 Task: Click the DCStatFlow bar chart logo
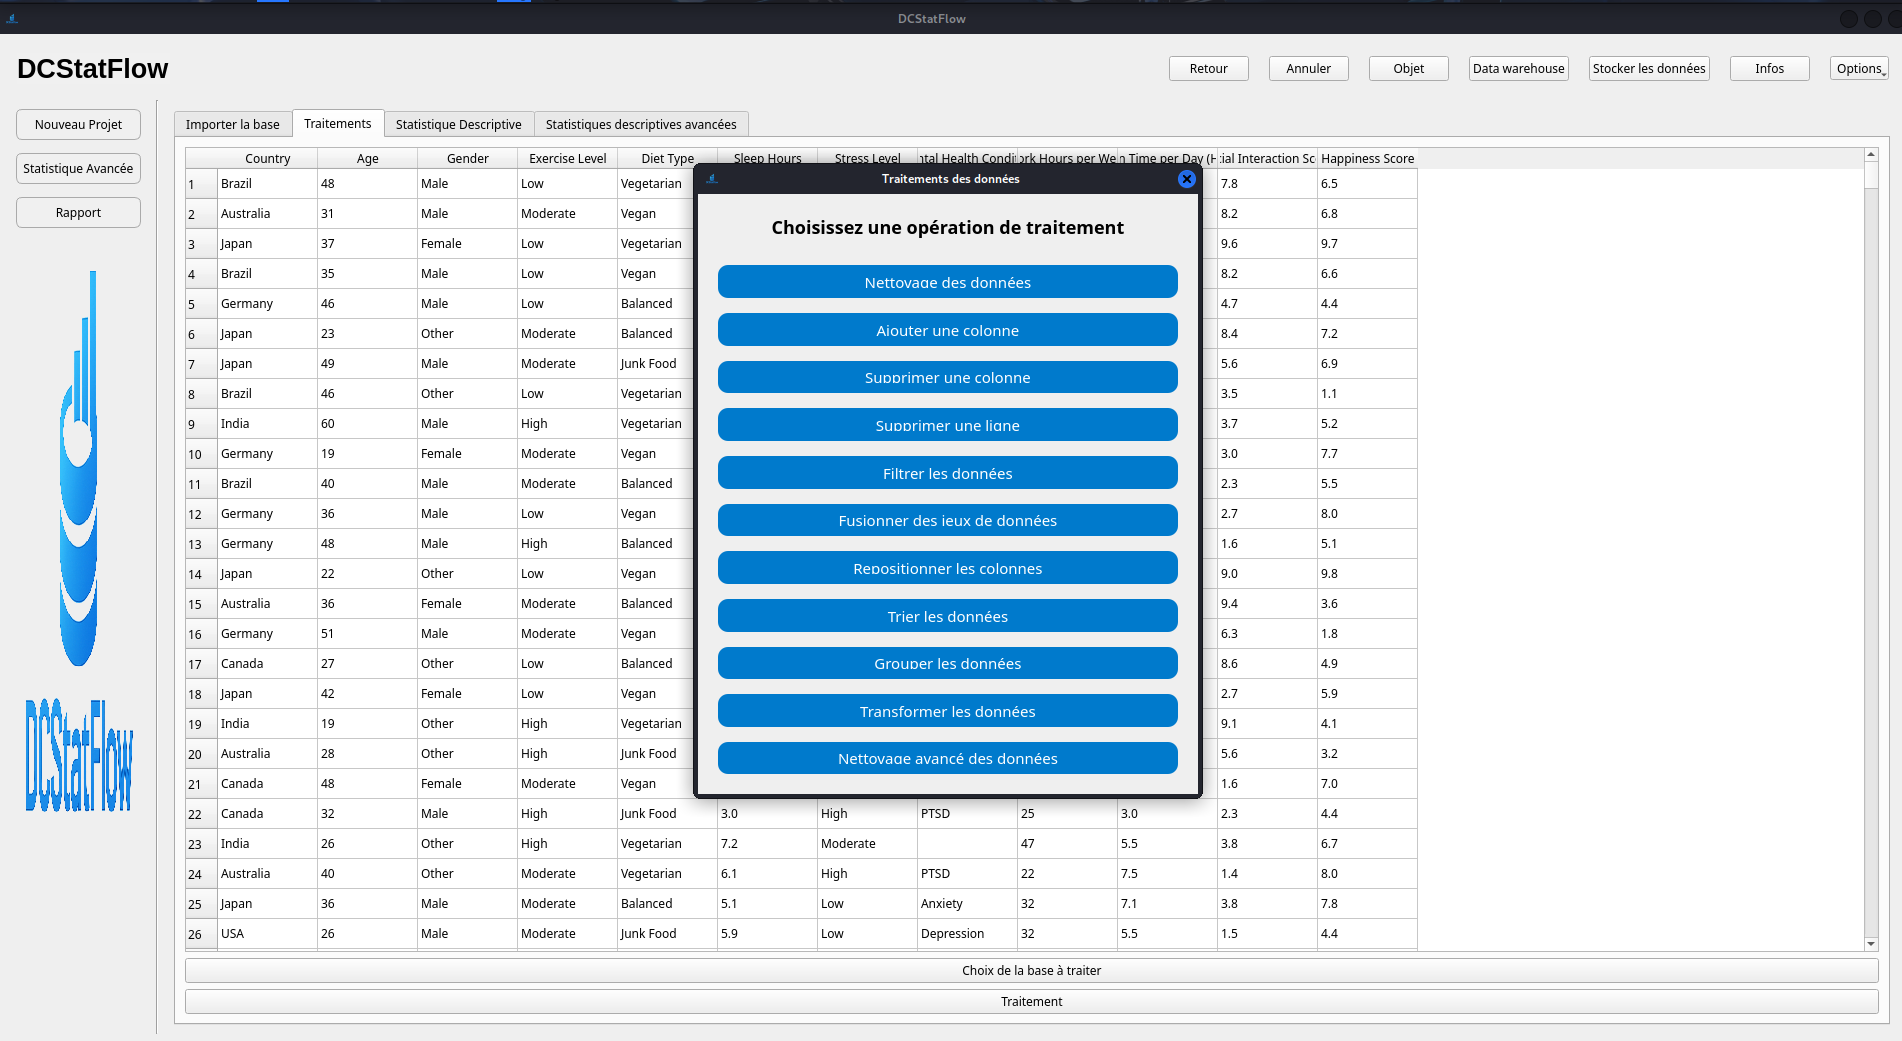pyautogui.click(x=79, y=470)
